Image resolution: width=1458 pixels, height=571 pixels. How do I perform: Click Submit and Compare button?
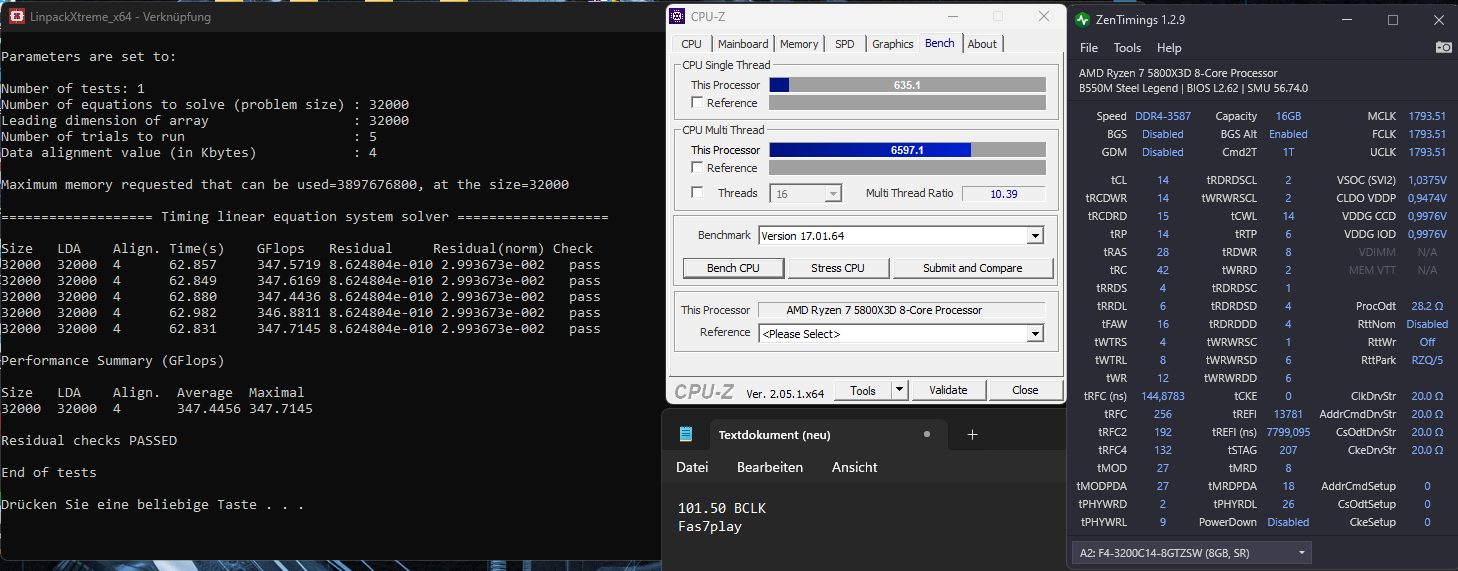[973, 268]
